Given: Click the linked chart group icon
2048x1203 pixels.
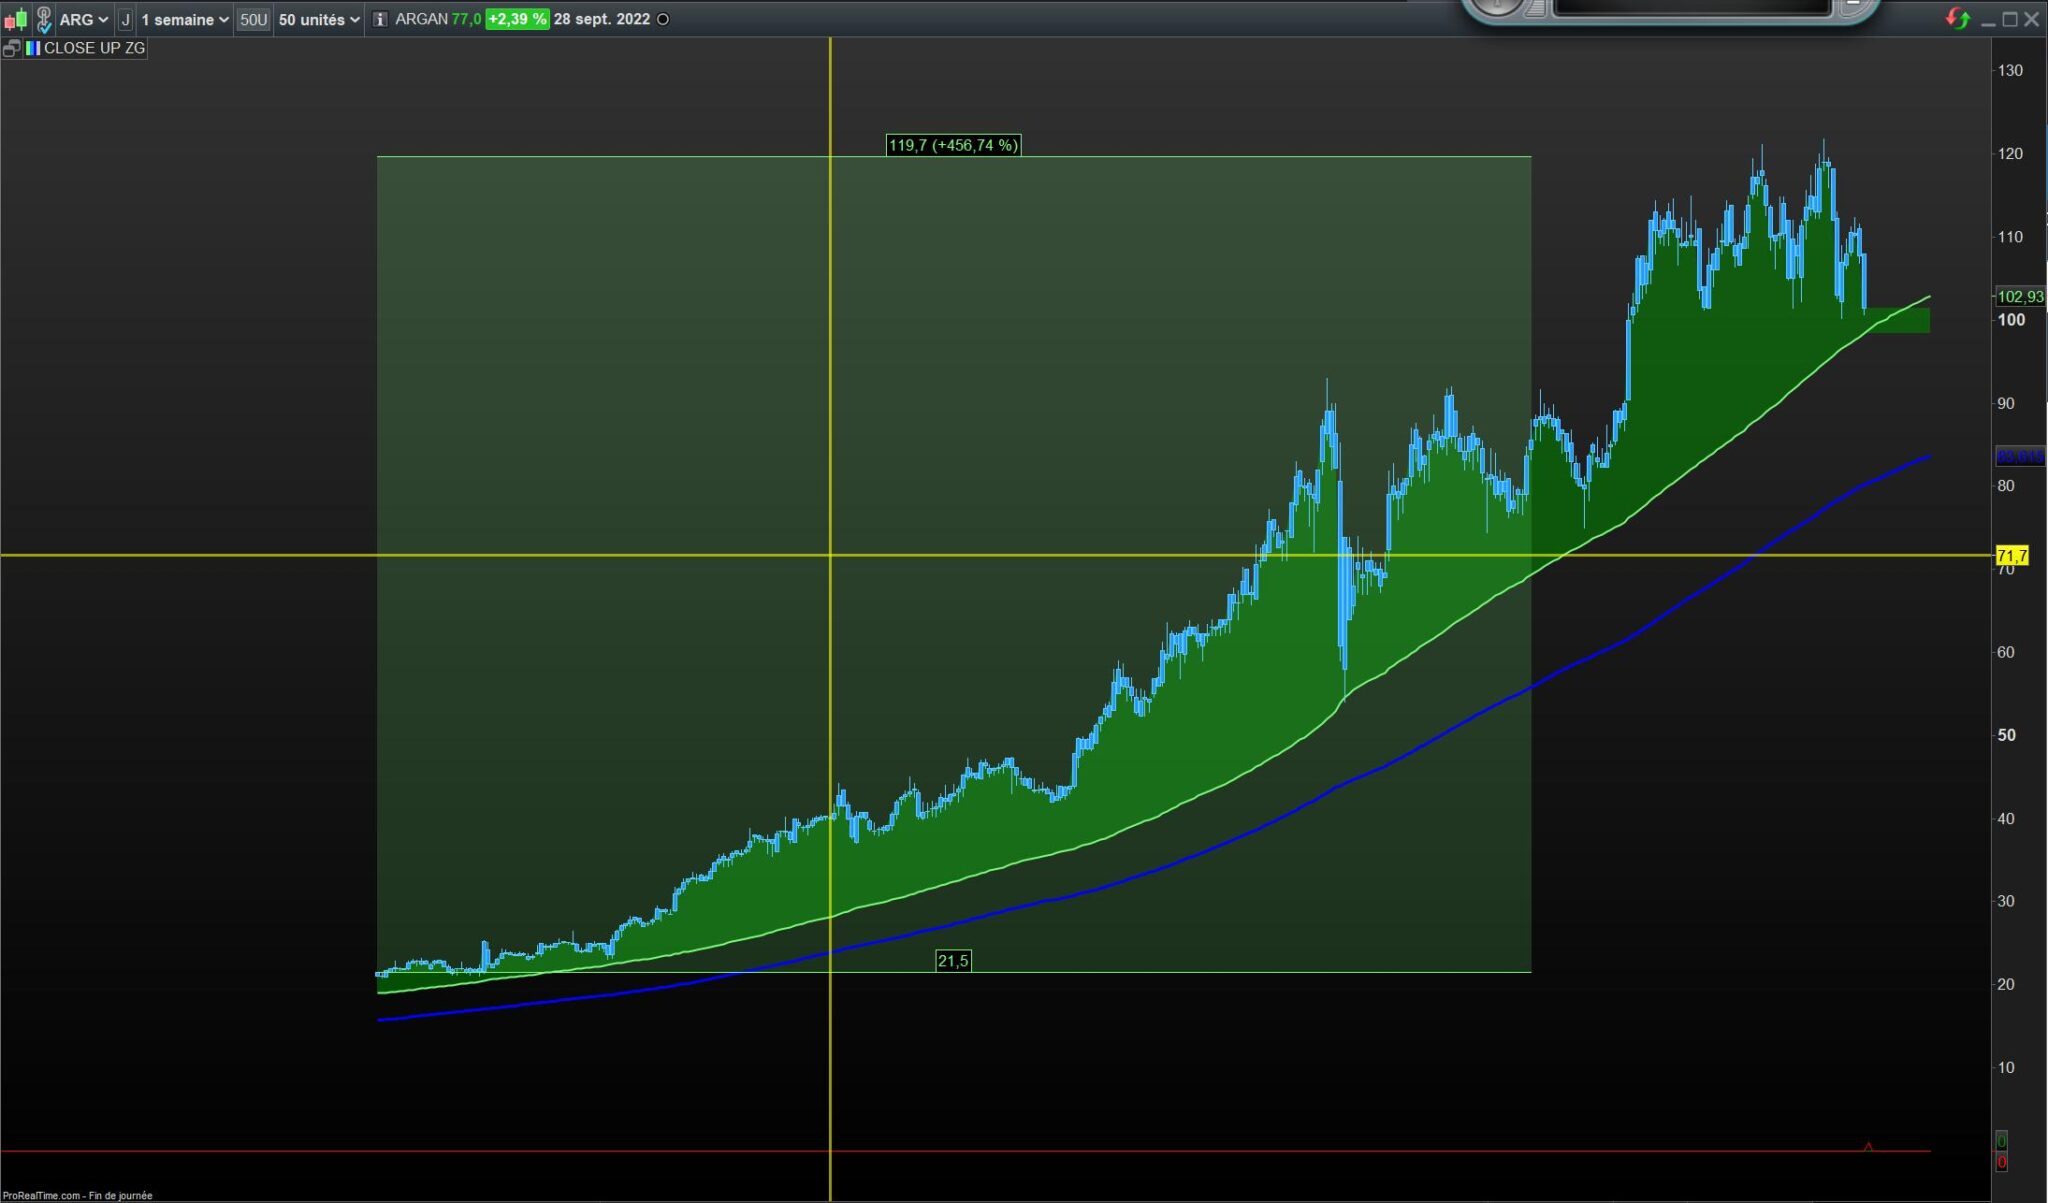Looking at the screenshot, I should point(44,19).
